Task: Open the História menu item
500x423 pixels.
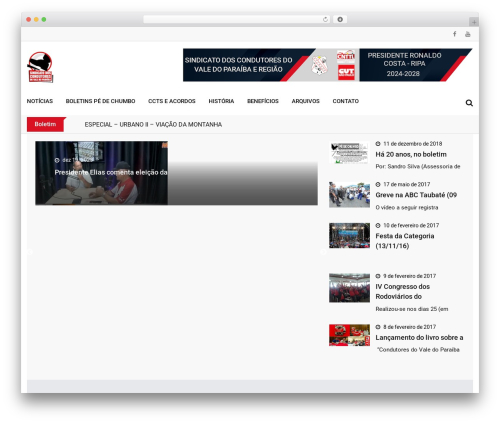Action: pyautogui.click(x=221, y=101)
